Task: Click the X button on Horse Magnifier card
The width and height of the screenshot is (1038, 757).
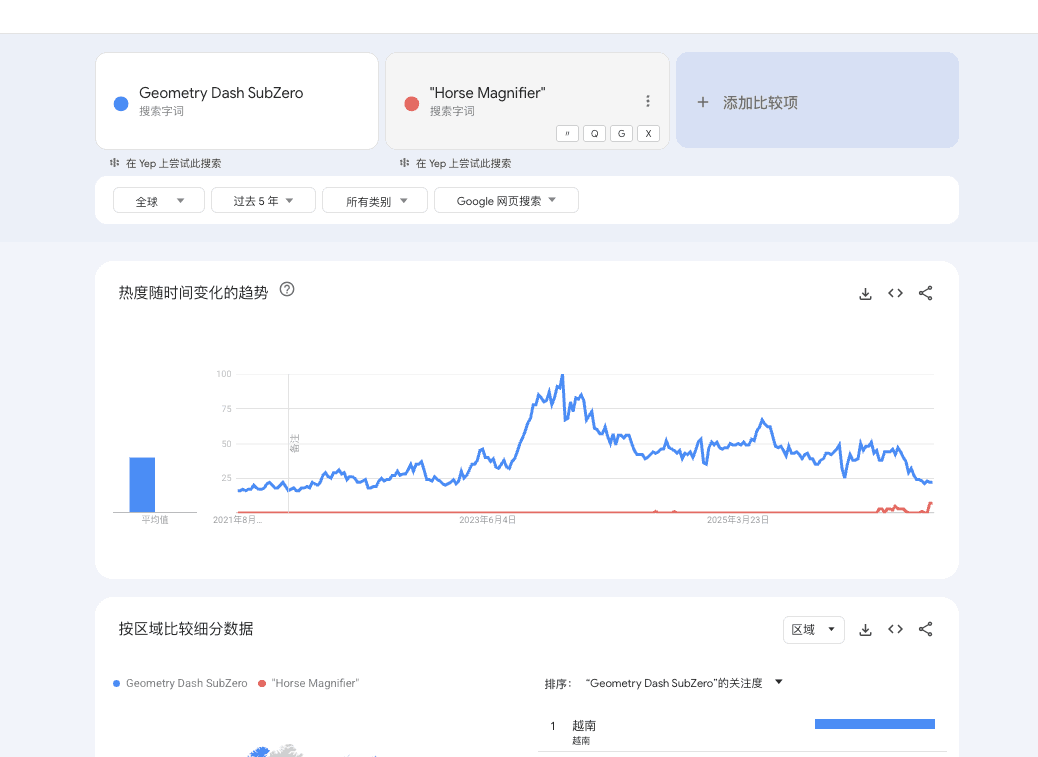Action: [x=648, y=134]
